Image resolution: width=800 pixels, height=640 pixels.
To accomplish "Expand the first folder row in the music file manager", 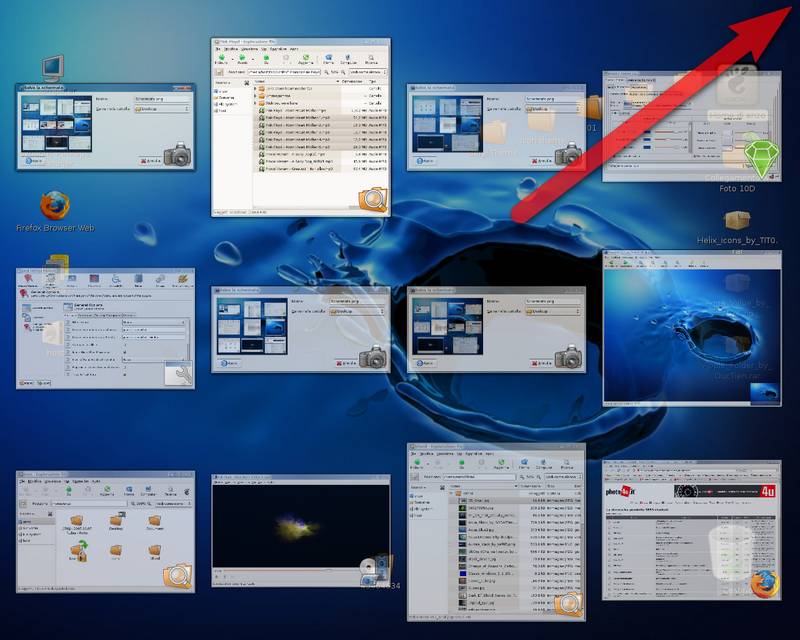I will click(256, 88).
